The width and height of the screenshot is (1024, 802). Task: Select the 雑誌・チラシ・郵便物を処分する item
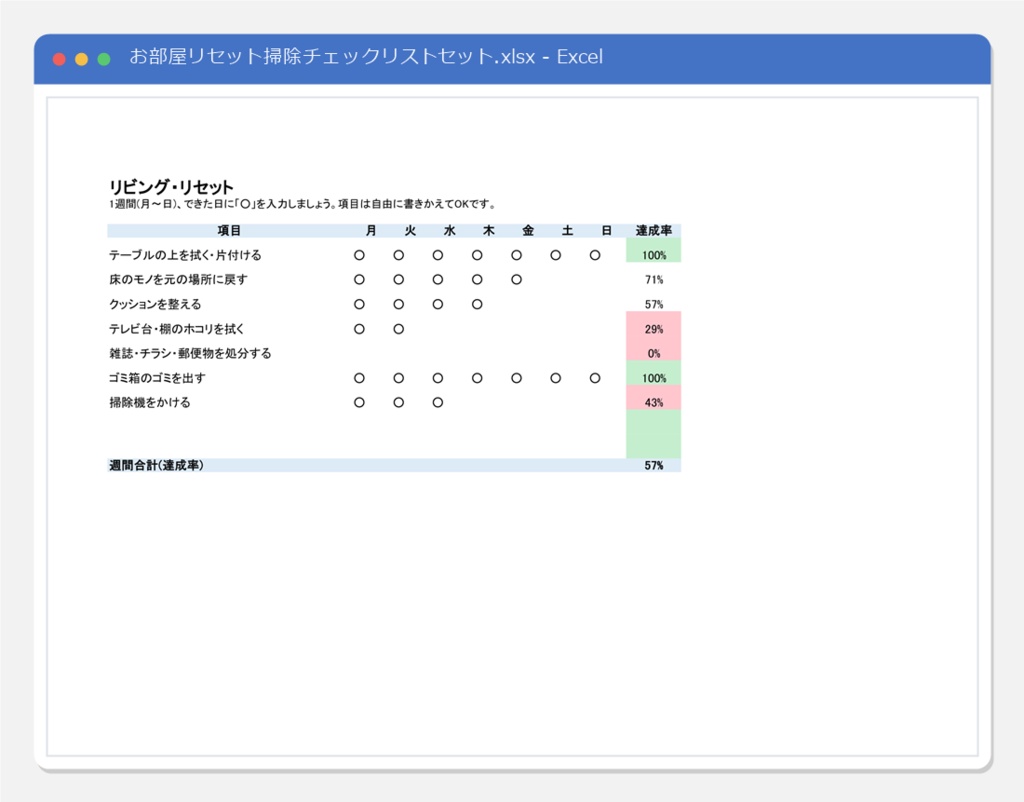tap(190, 353)
